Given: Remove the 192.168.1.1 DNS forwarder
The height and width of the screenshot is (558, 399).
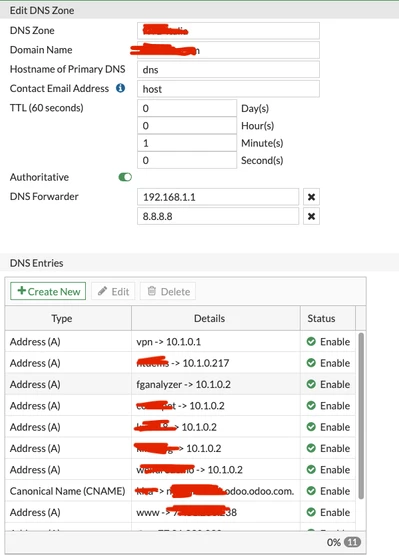Looking at the screenshot, I should [x=311, y=197].
